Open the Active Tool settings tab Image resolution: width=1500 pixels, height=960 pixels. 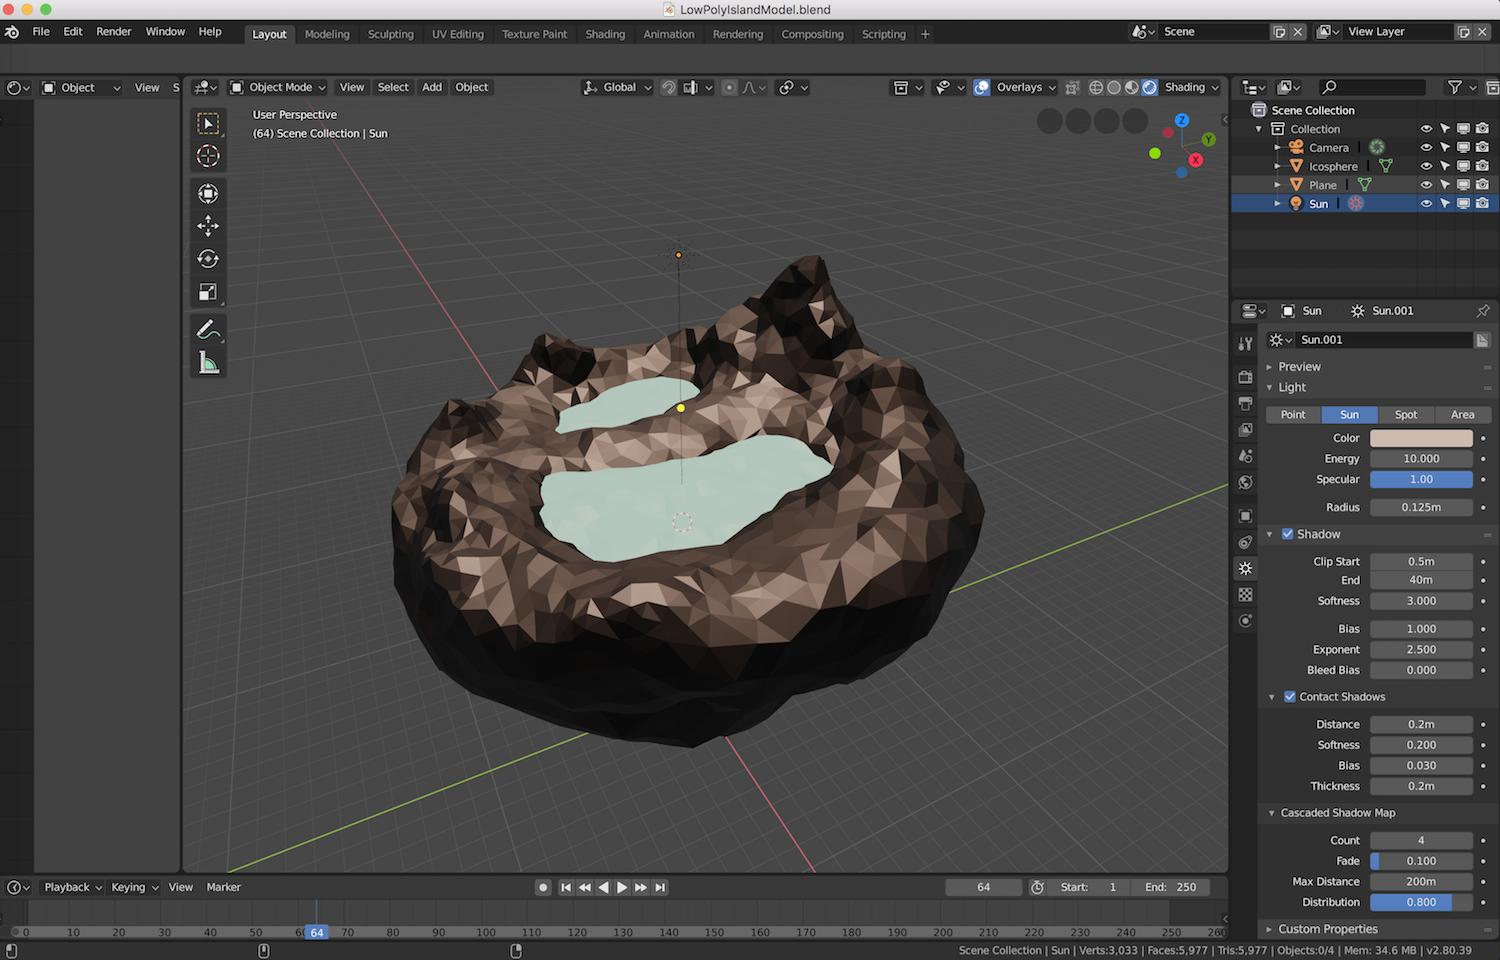click(x=1245, y=343)
